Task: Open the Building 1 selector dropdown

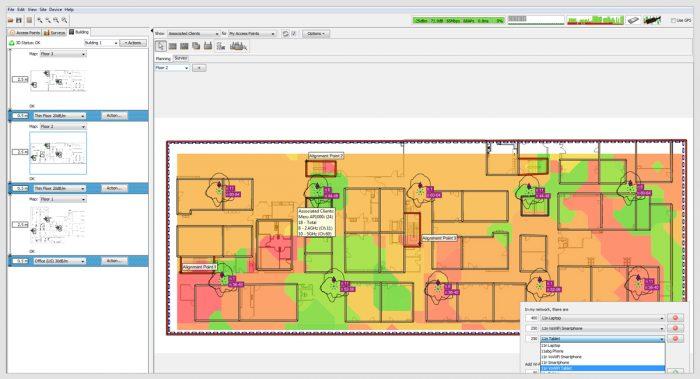Action: coord(101,43)
